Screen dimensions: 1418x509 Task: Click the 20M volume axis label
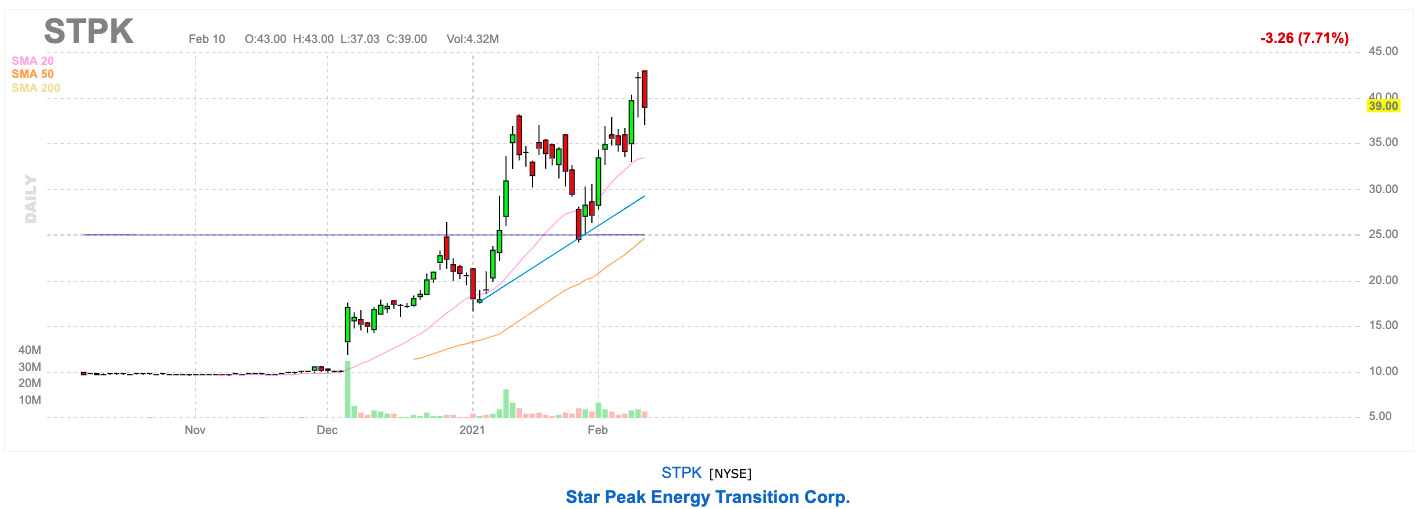tap(29, 383)
